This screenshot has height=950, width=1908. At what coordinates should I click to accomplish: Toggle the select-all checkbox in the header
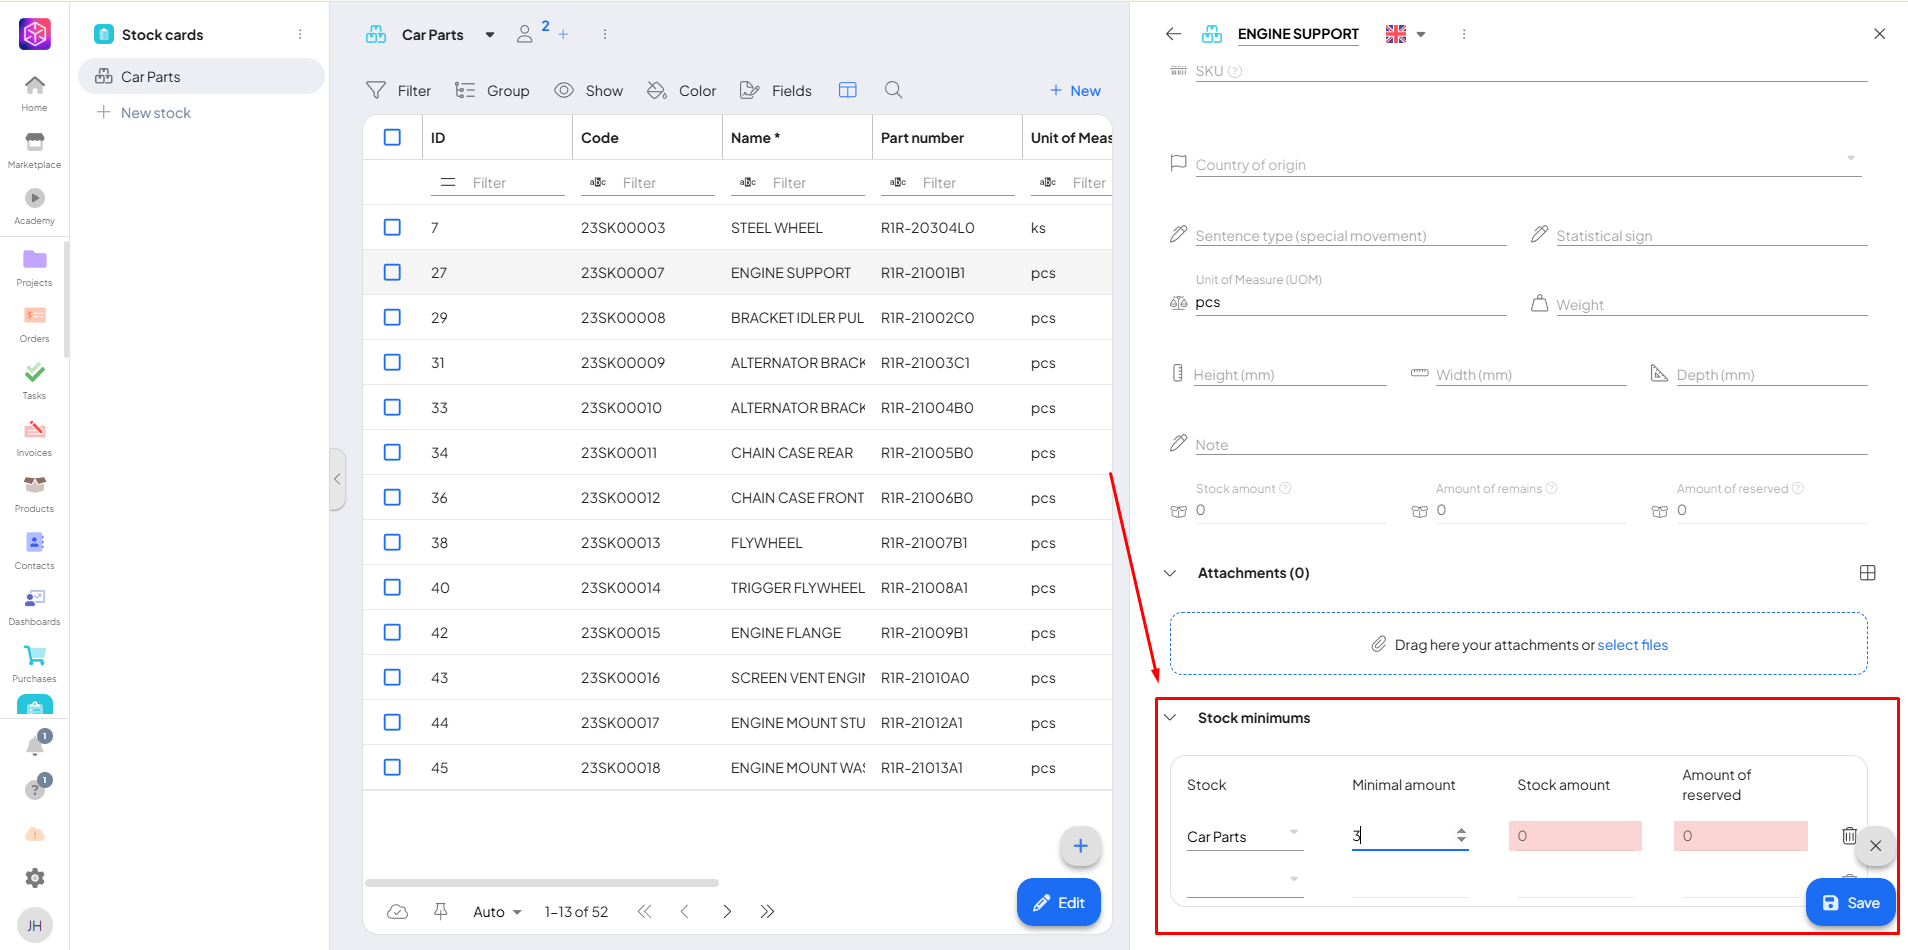392,138
